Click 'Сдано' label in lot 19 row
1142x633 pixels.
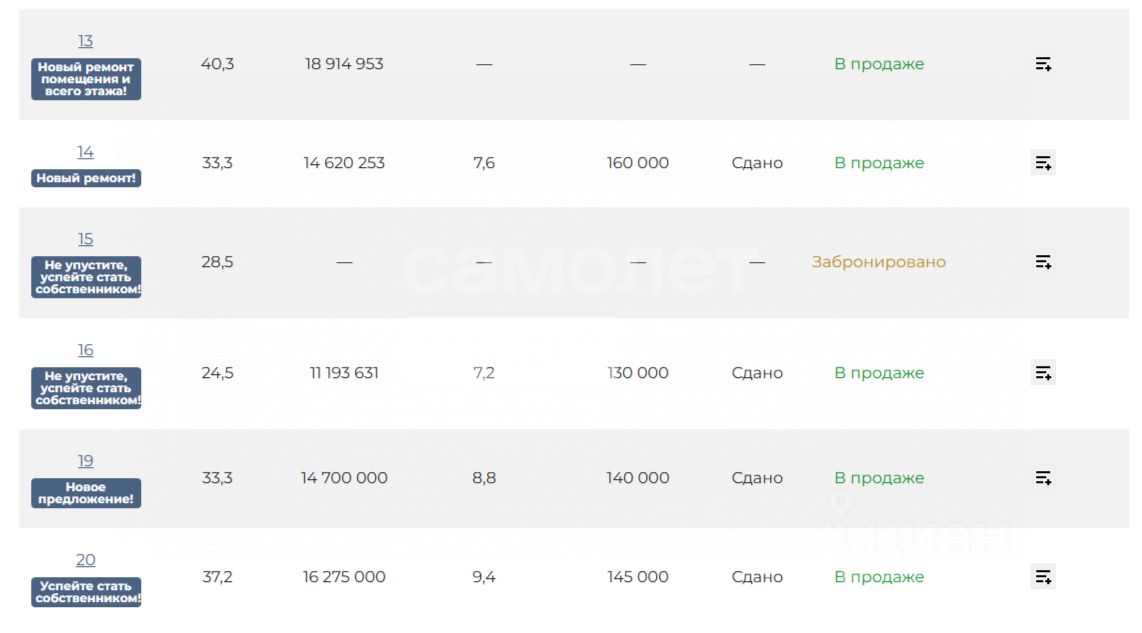757,478
